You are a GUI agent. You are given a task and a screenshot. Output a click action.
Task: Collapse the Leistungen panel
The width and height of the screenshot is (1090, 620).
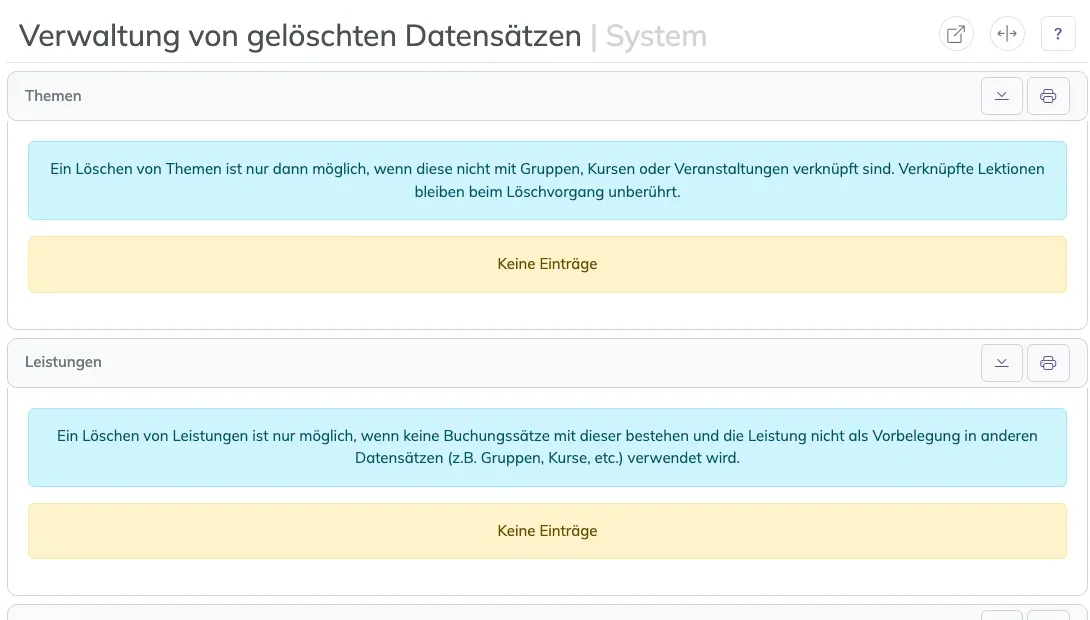[1002, 363]
